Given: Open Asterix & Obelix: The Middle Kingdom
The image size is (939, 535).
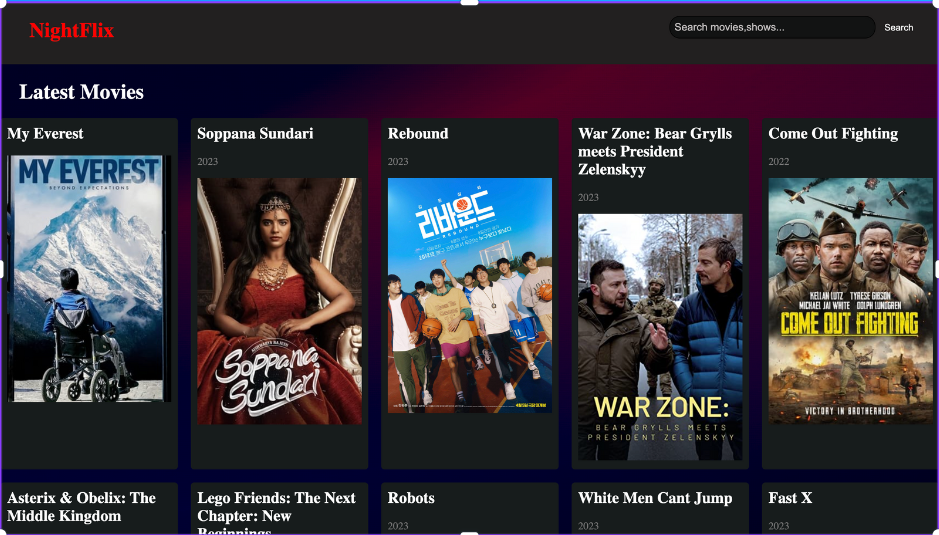Looking at the screenshot, I should coord(81,507).
